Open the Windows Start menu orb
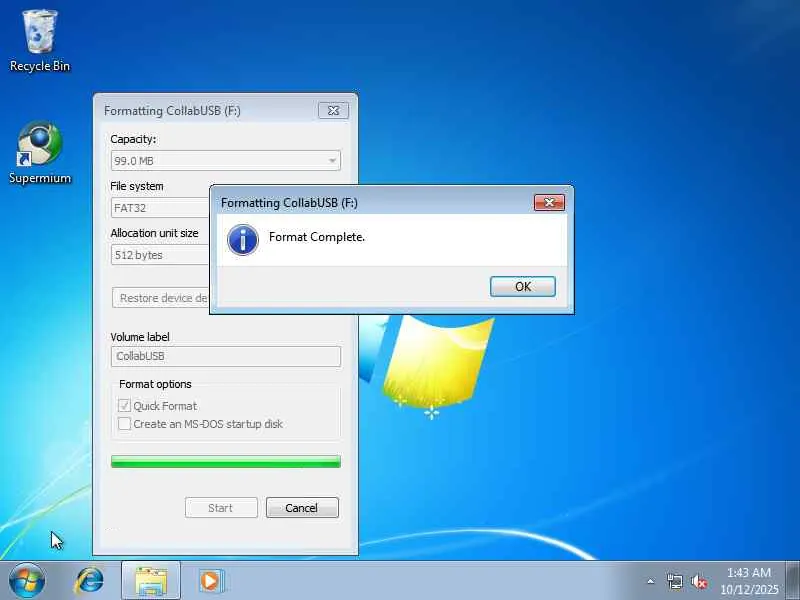 (27, 580)
